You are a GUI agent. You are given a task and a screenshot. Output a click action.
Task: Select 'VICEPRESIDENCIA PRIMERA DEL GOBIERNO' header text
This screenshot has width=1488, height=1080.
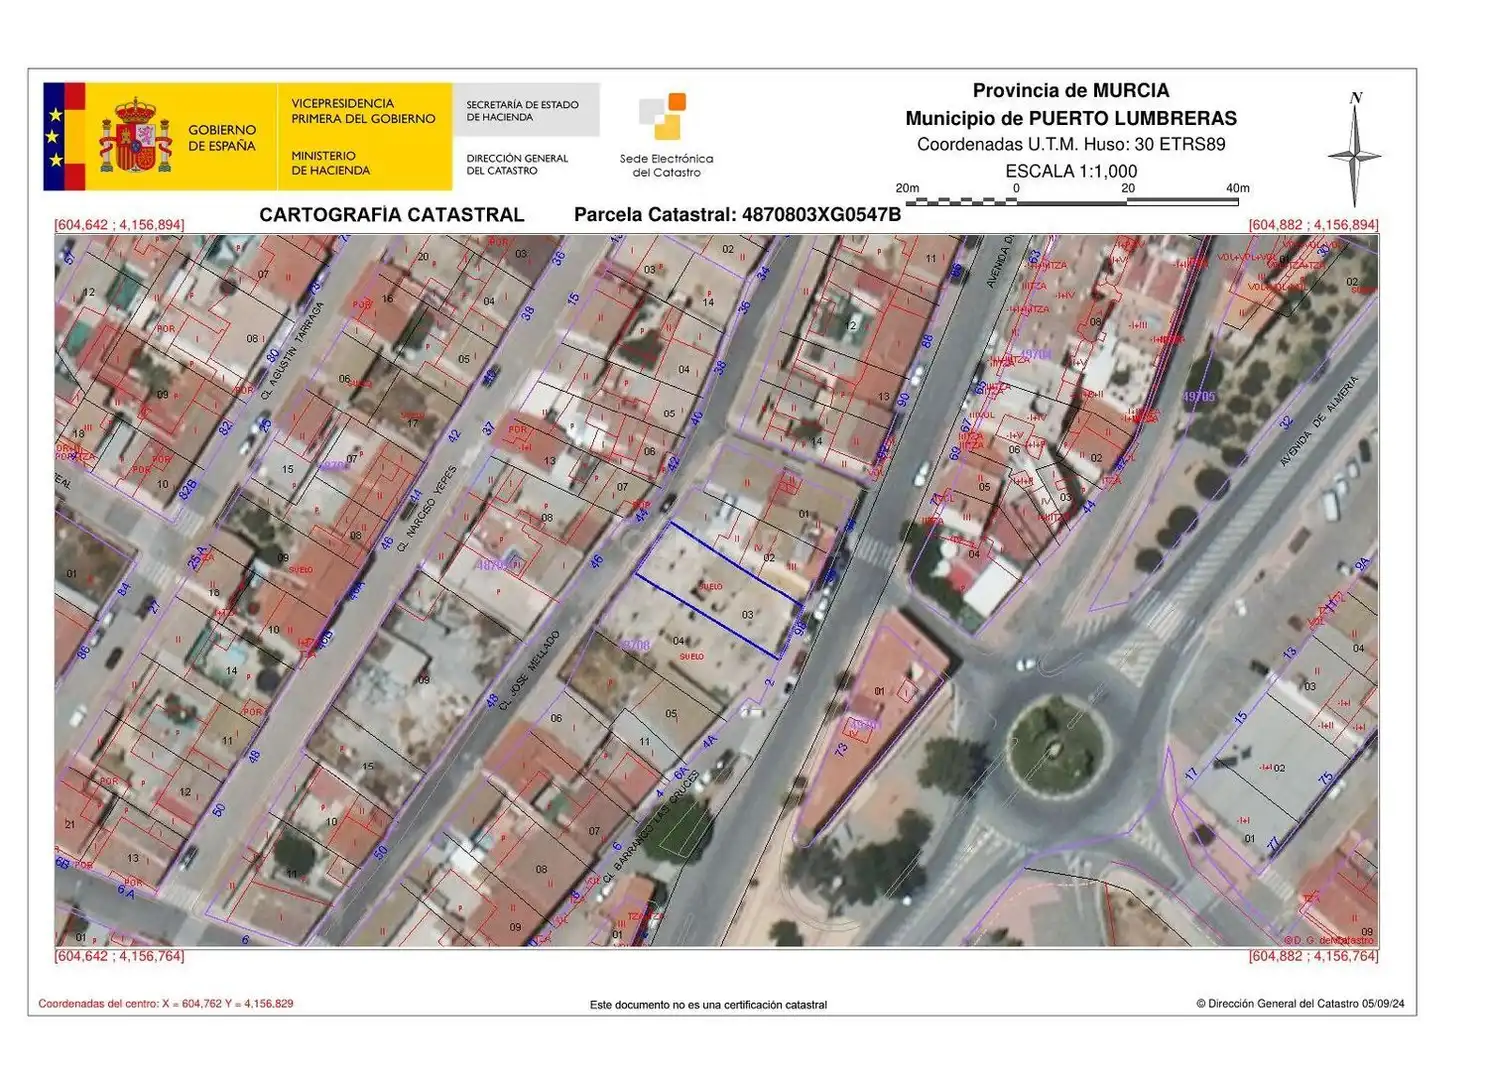(363, 111)
